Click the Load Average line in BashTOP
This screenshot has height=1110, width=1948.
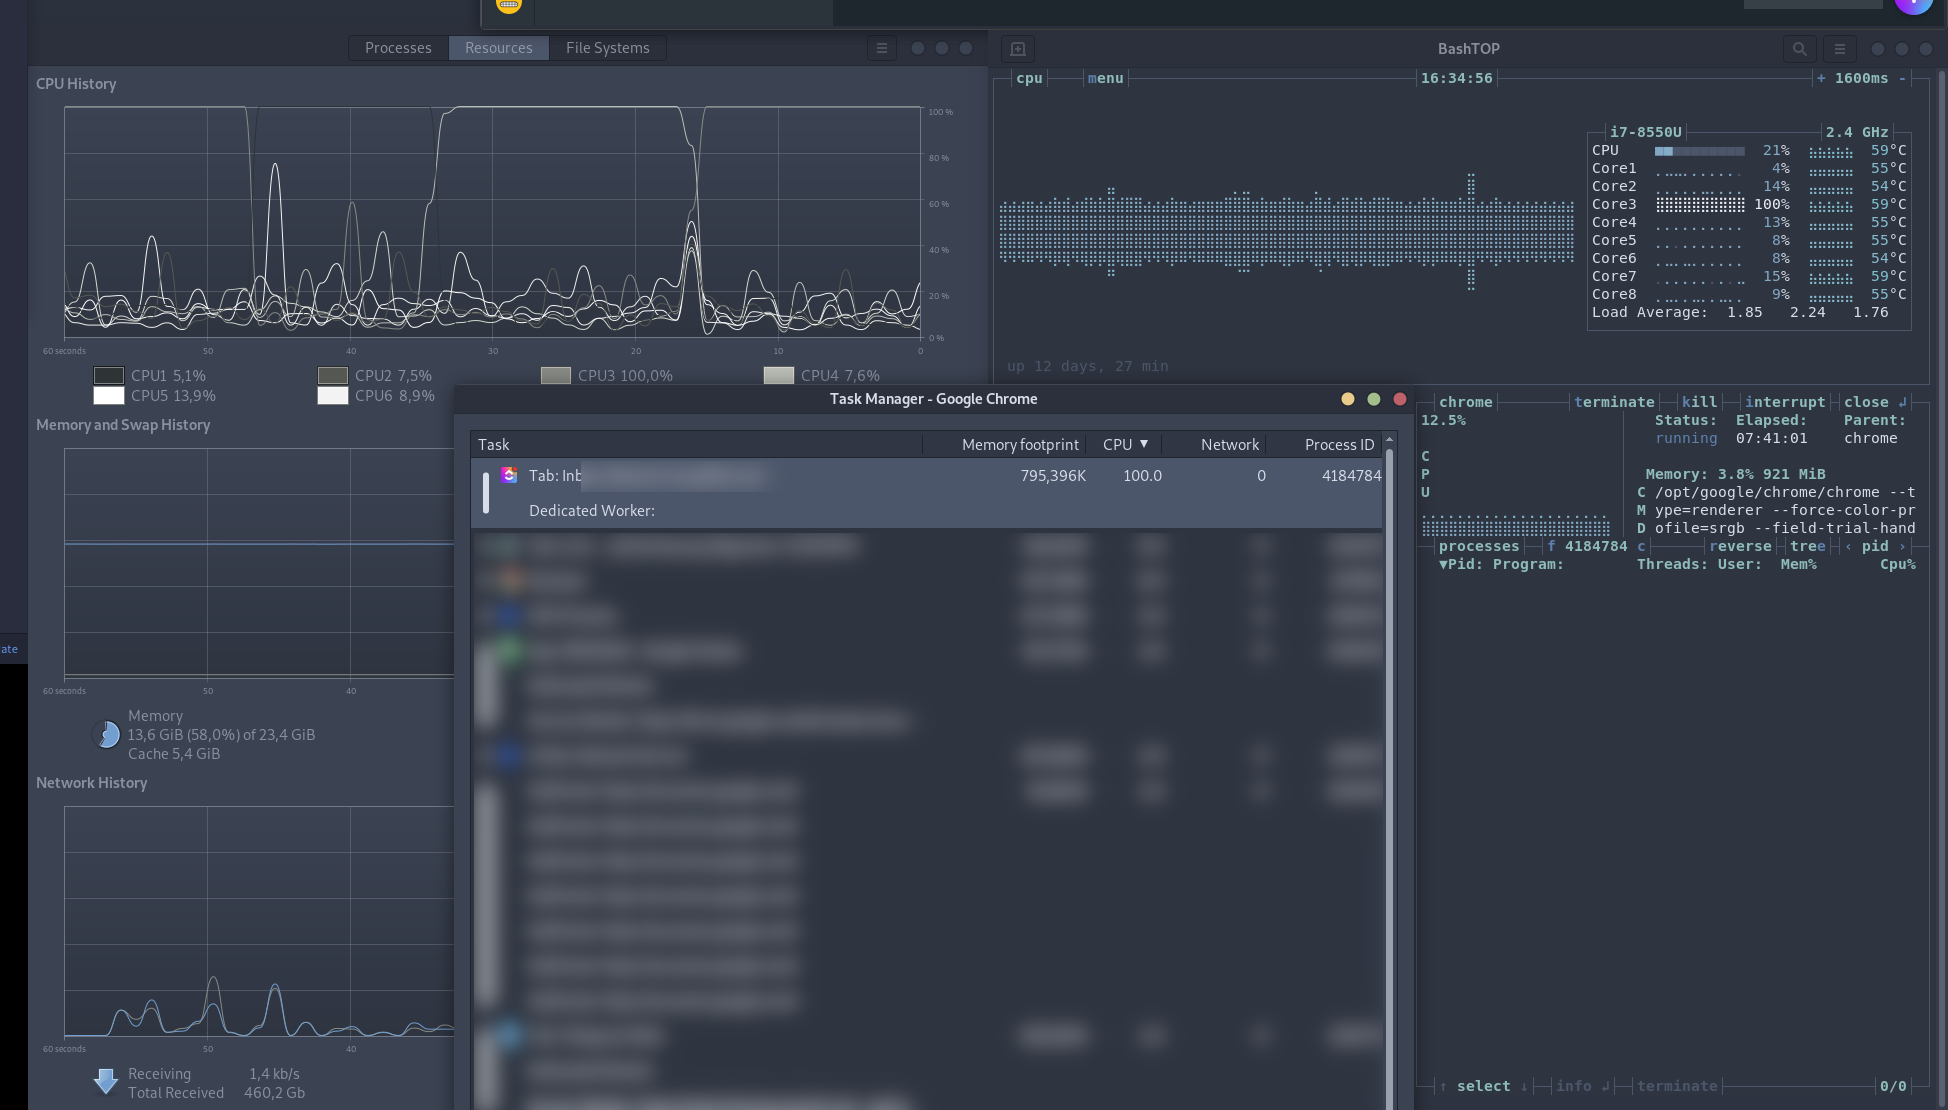pos(1740,312)
